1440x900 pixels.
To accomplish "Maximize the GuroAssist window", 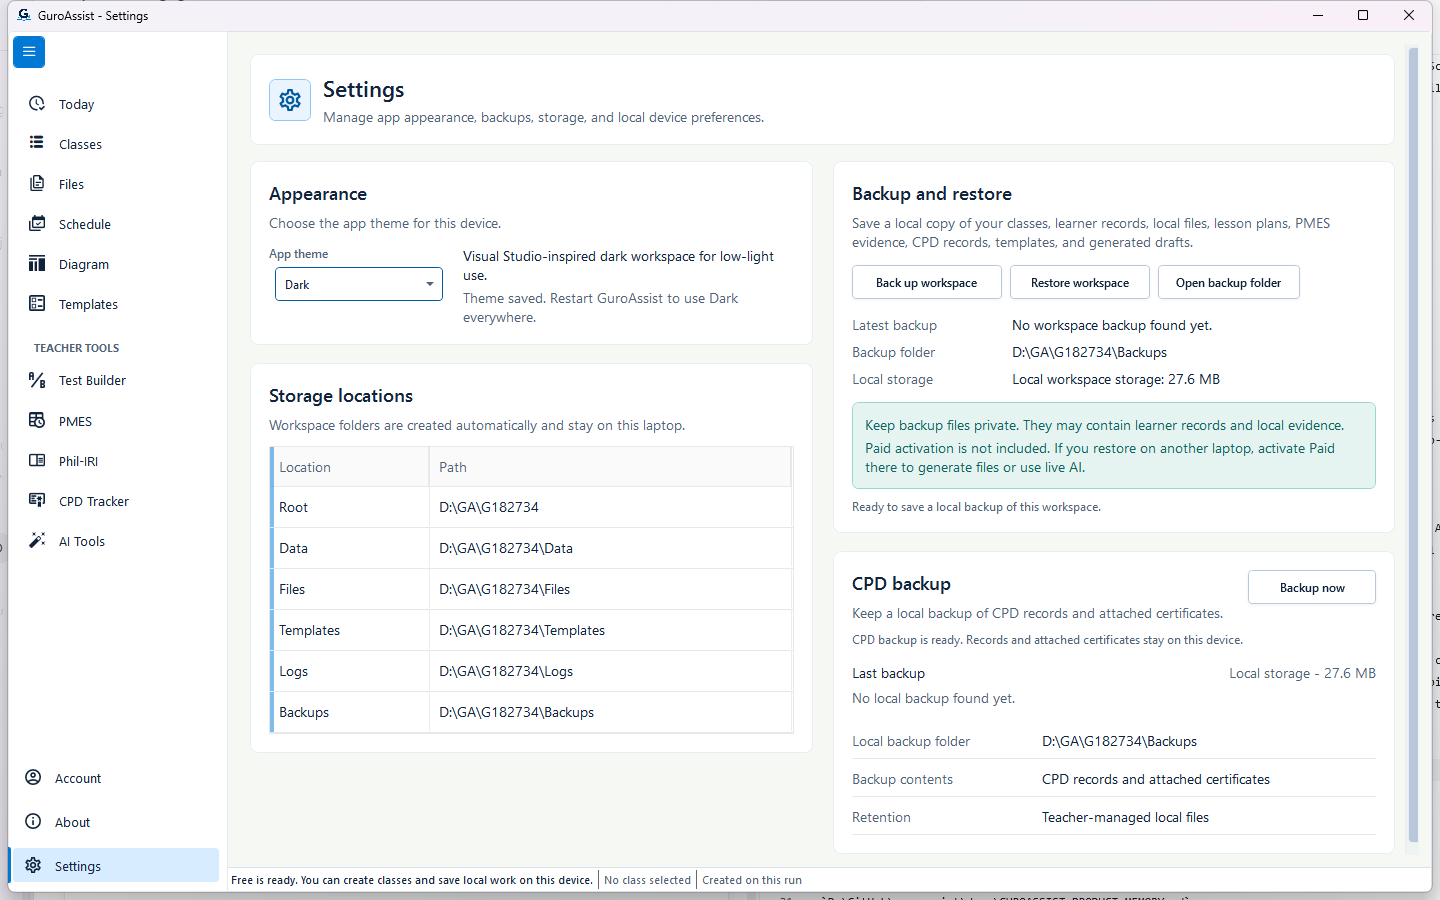I will [1363, 15].
